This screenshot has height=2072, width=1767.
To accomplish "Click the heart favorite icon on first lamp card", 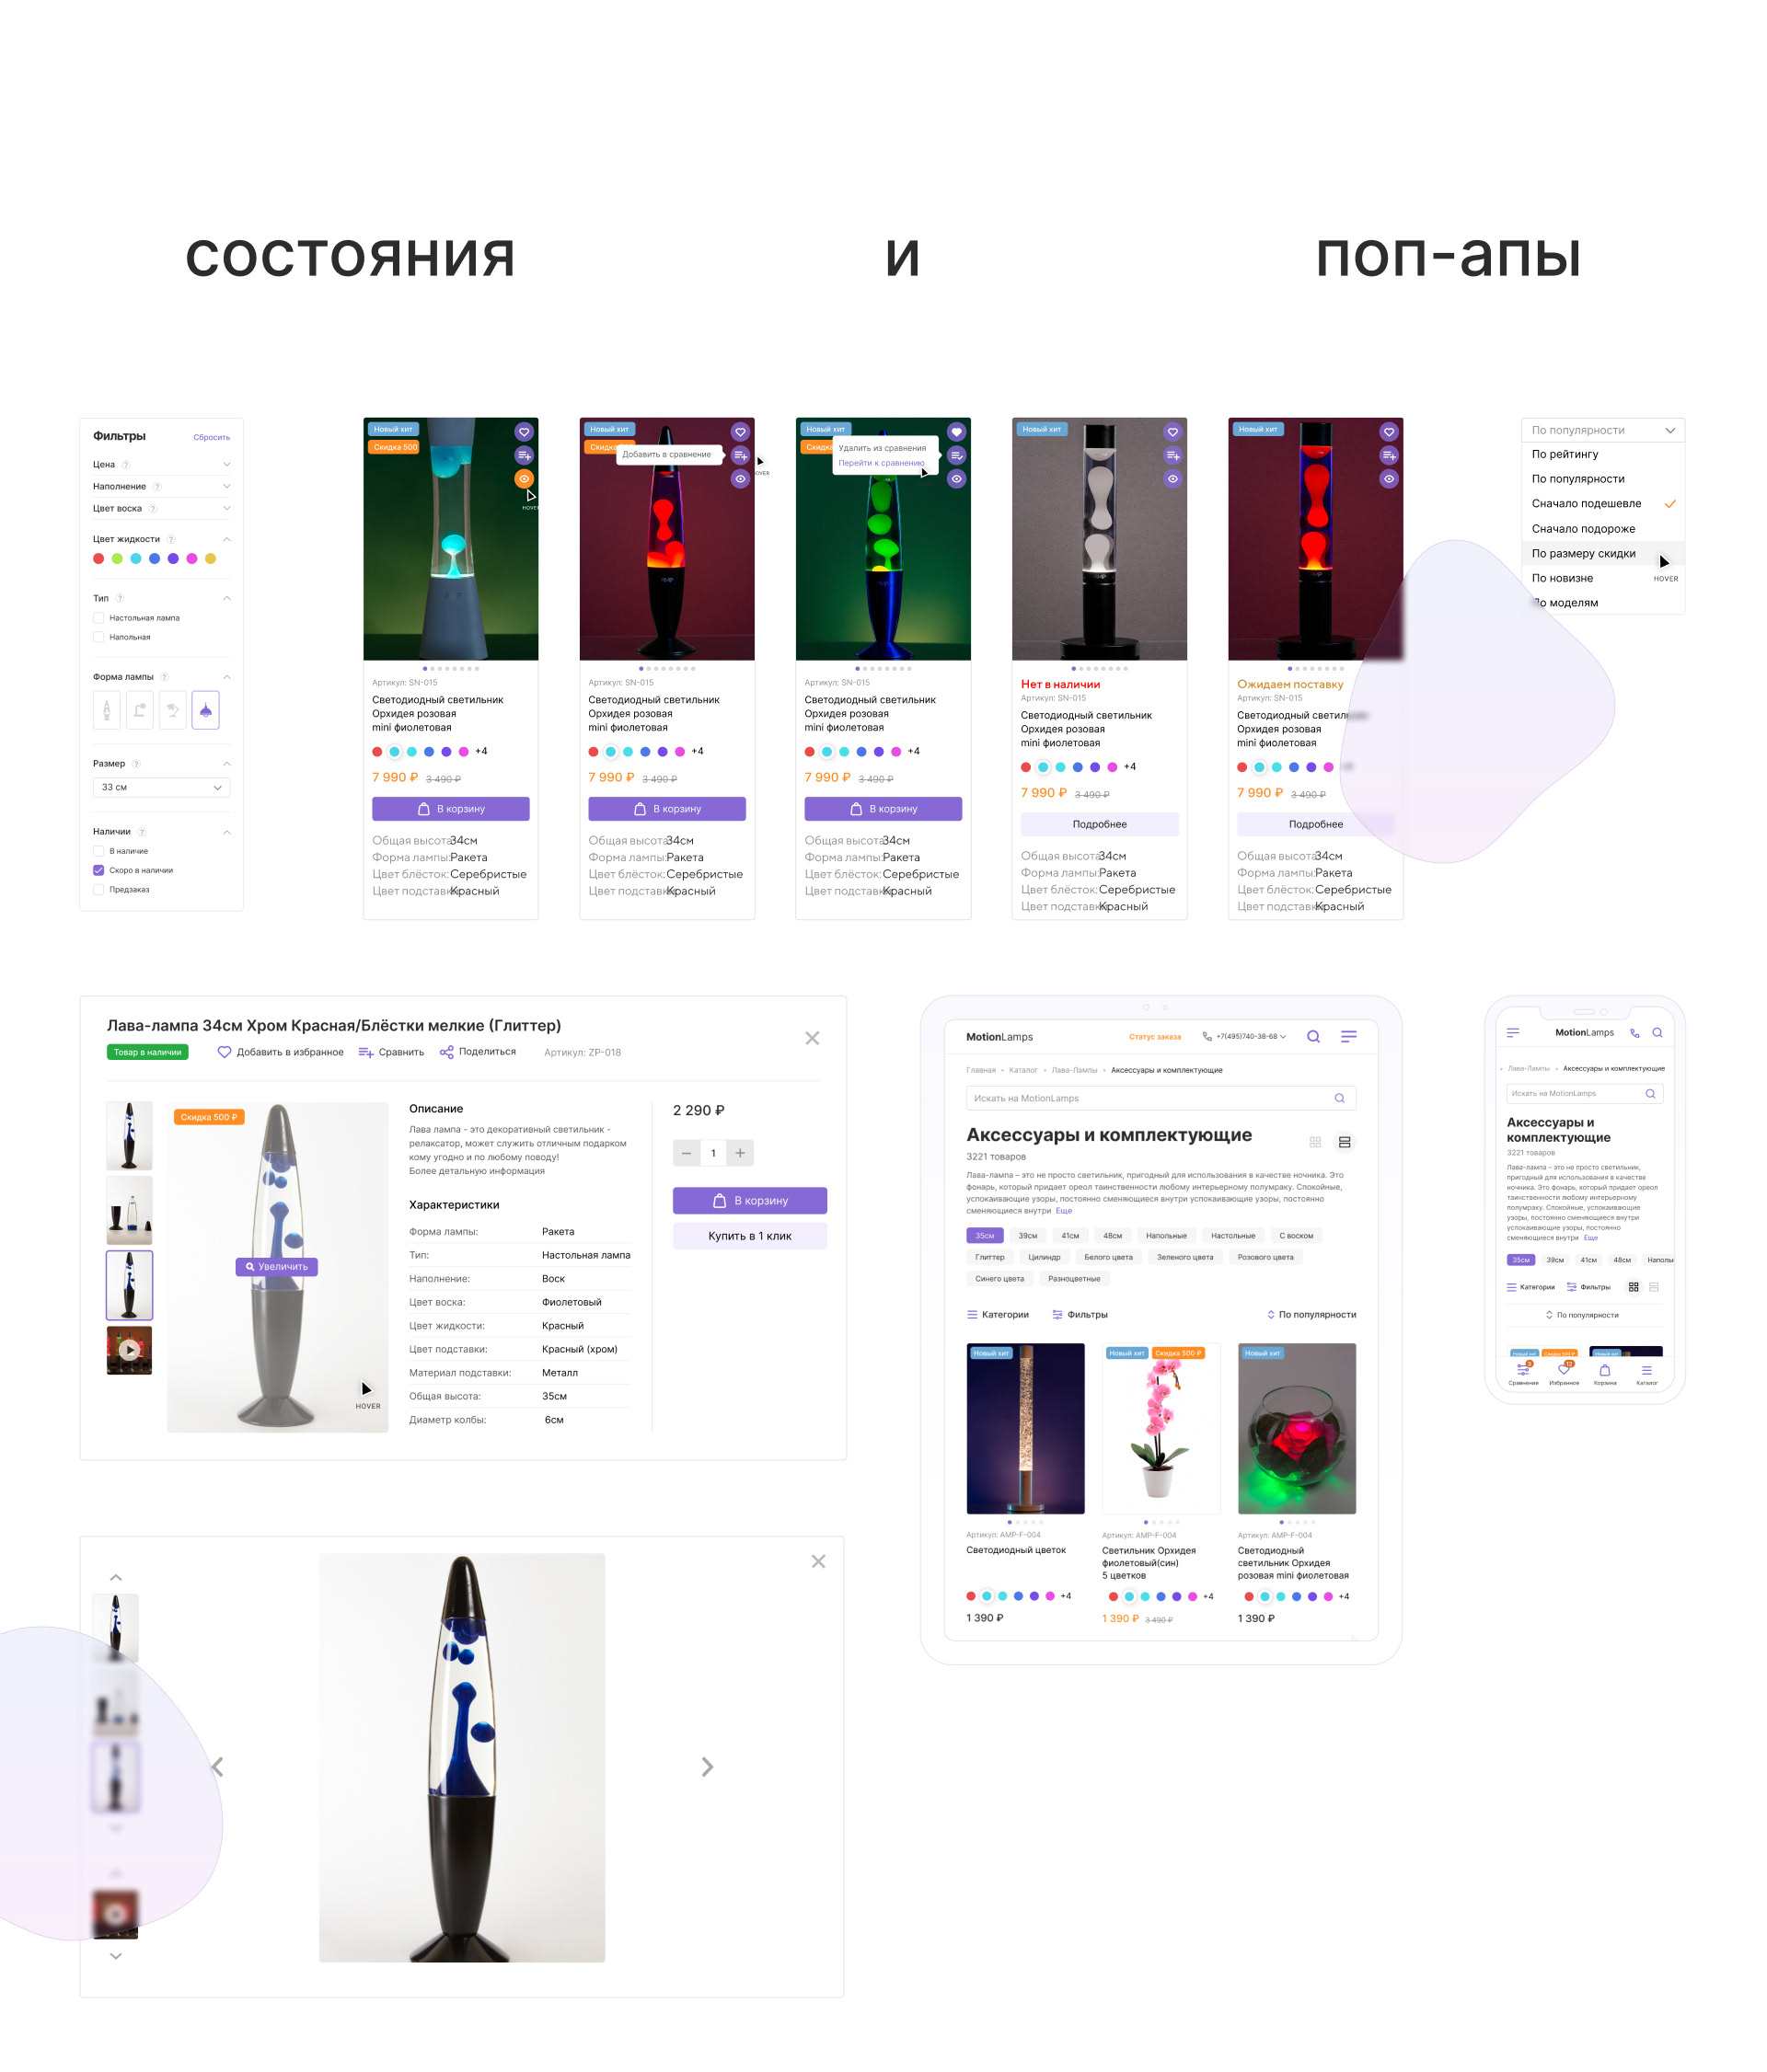I will pos(523,432).
